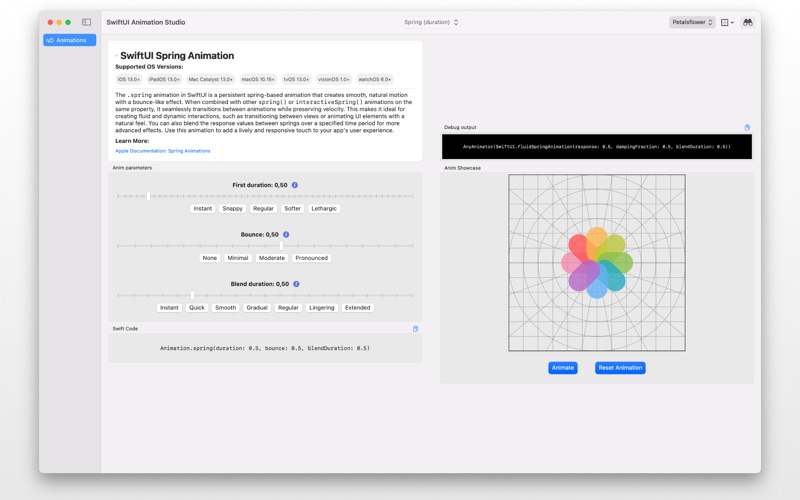Set bounce preset to None
Screen dimensions: 800x500
(x=210, y=258)
